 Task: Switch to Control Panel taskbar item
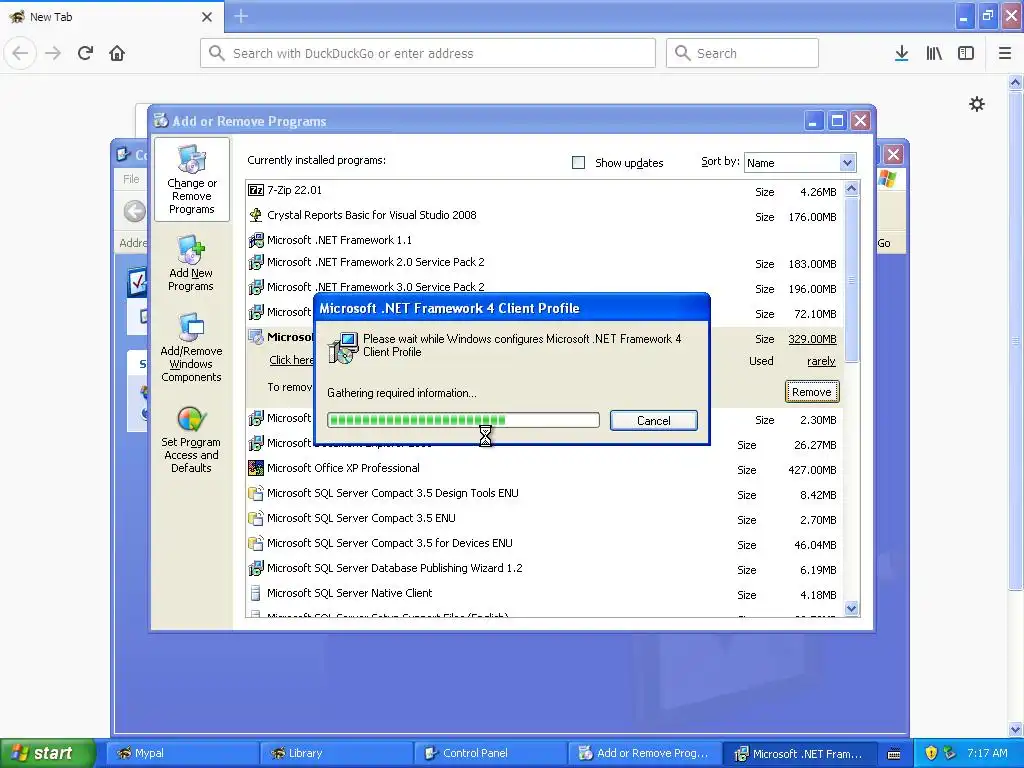point(490,753)
